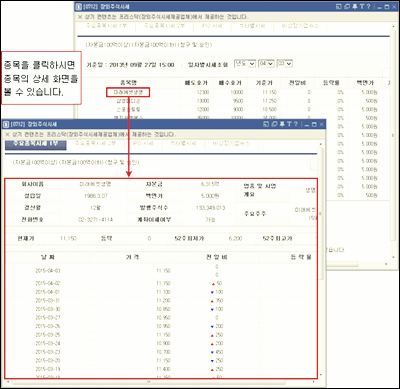Viewport: 400px width, 389px height.
Task: Click the pin icon in front window titlebar
Action: pos(282,124)
